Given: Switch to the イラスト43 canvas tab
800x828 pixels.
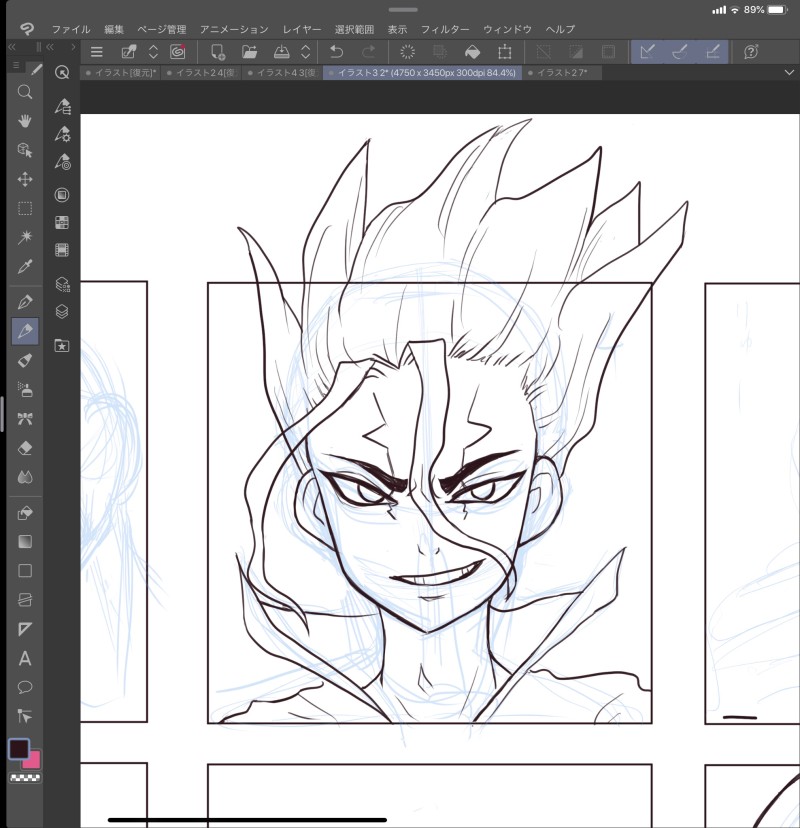Looking at the screenshot, I should click(x=283, y=73).
